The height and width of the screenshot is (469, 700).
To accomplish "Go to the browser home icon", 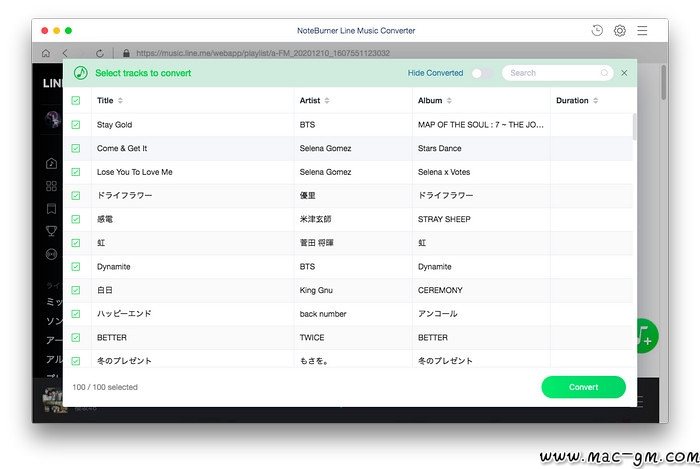I will click(x=46, y=53).
